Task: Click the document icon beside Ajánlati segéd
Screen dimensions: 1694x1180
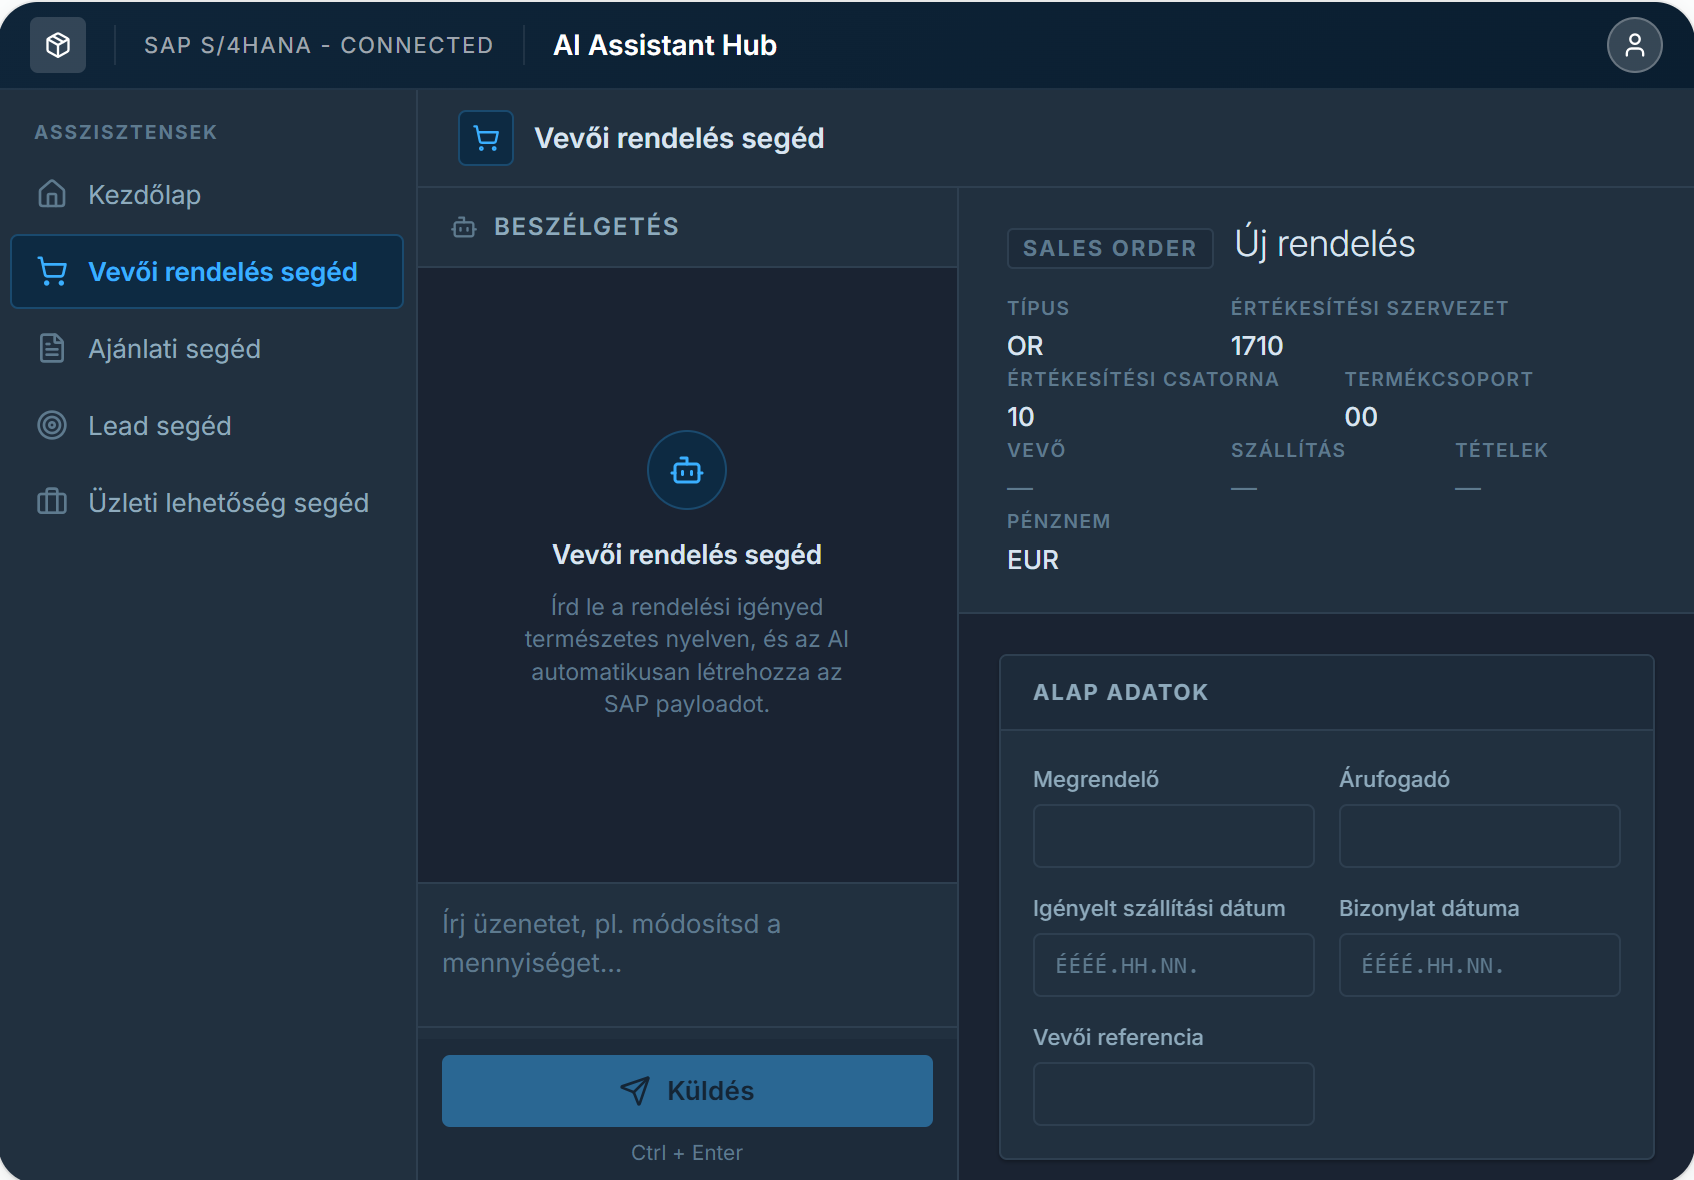Action: pyautogui.click(x=52, y=348)
